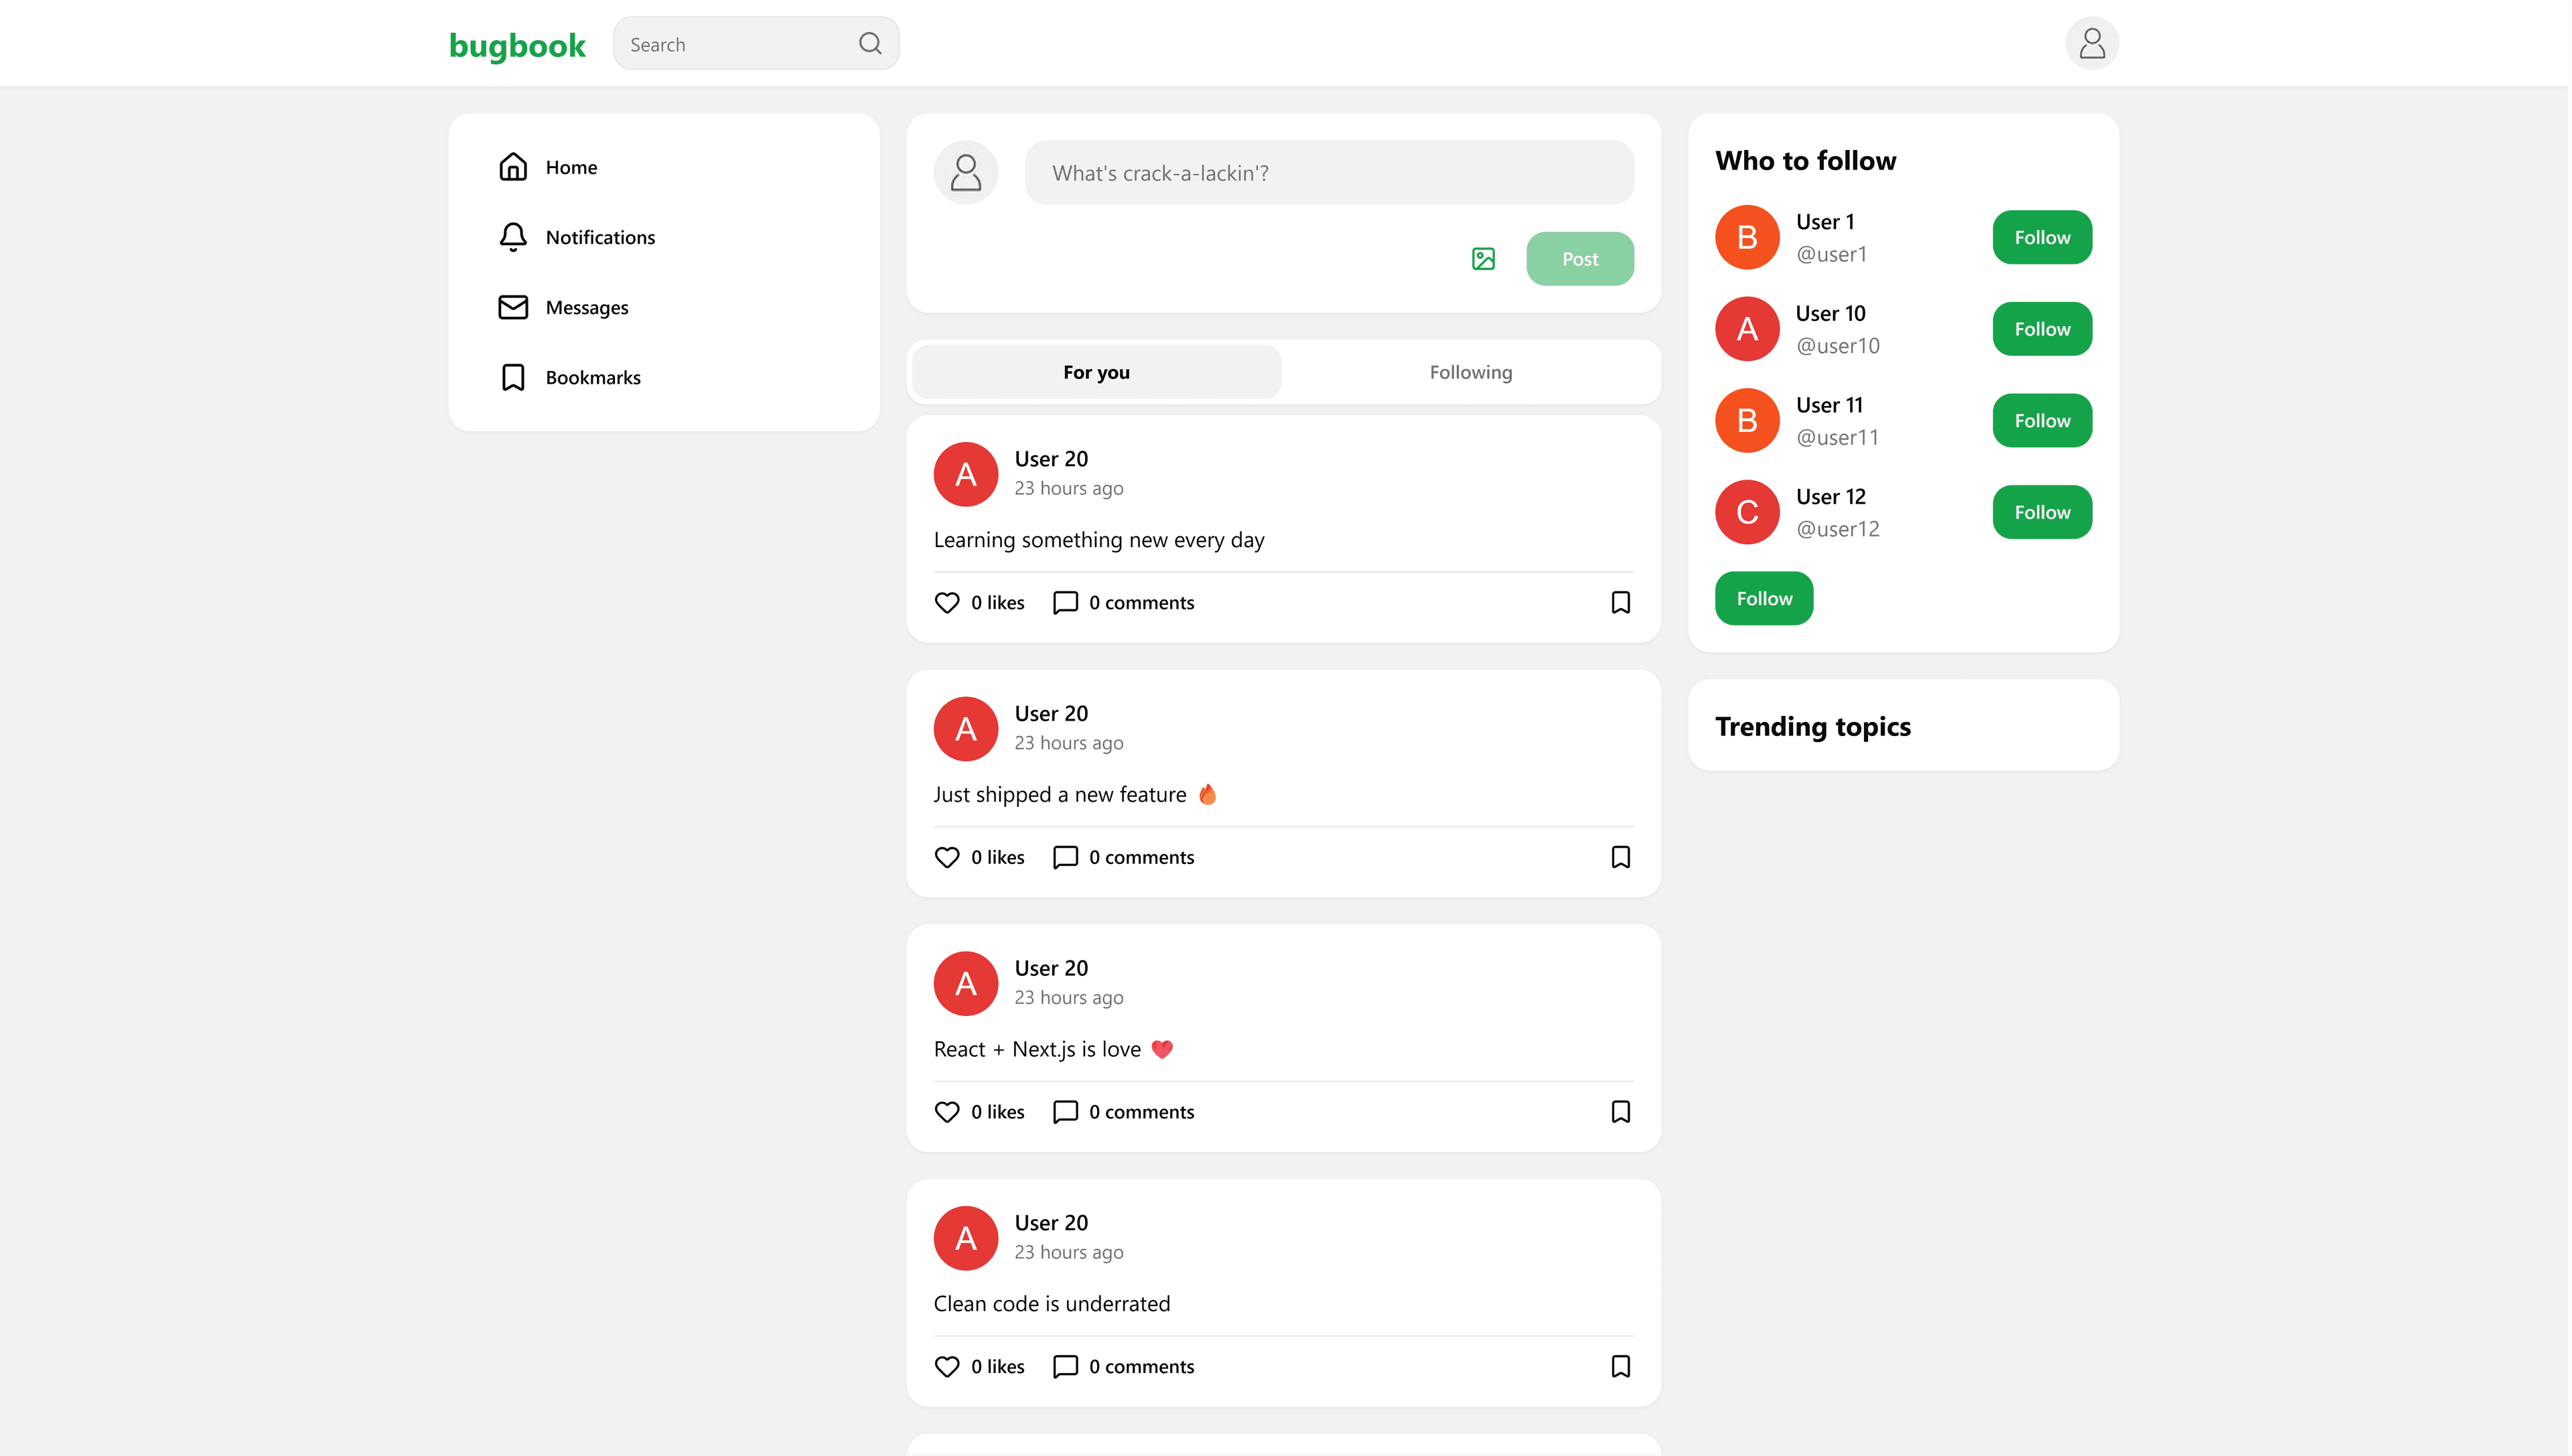Like the 'Learning something new every day' post
The height and width of the screenshot is (1456, 2572).
point(946,602)
